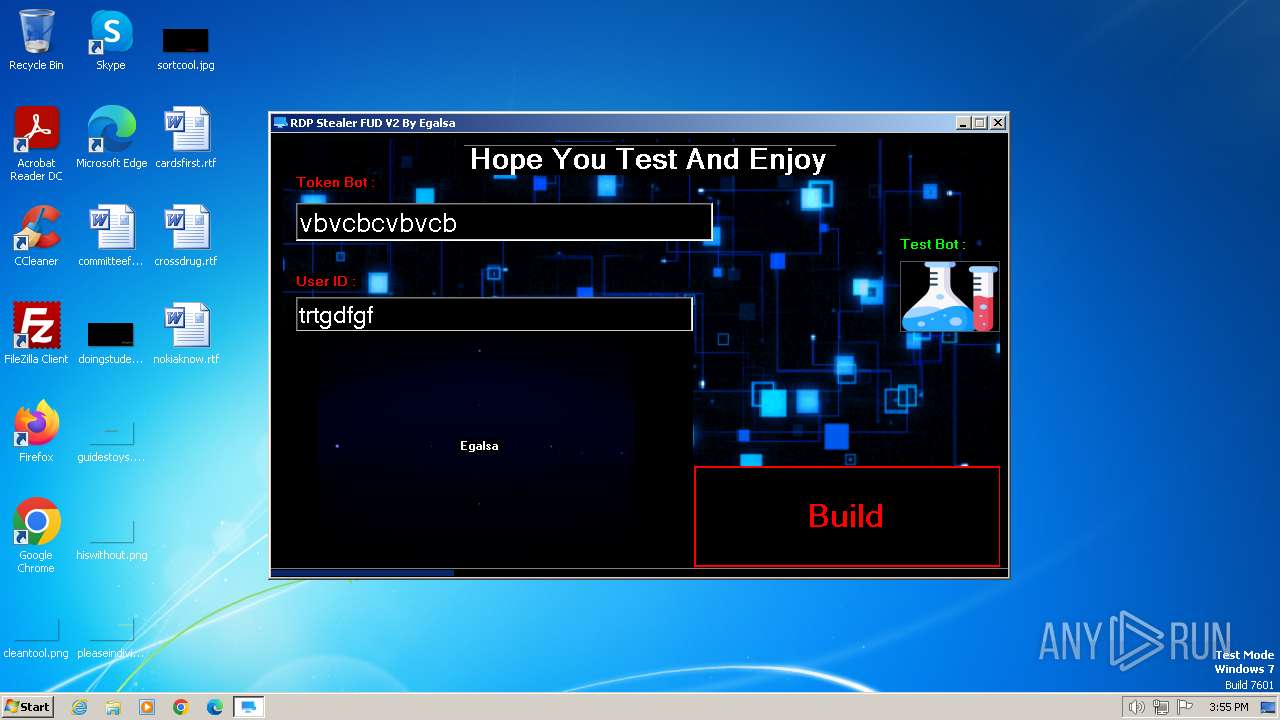1280x720 pixels.
Task: Select the Skype desktop shortcut
Action: (111, 40)
